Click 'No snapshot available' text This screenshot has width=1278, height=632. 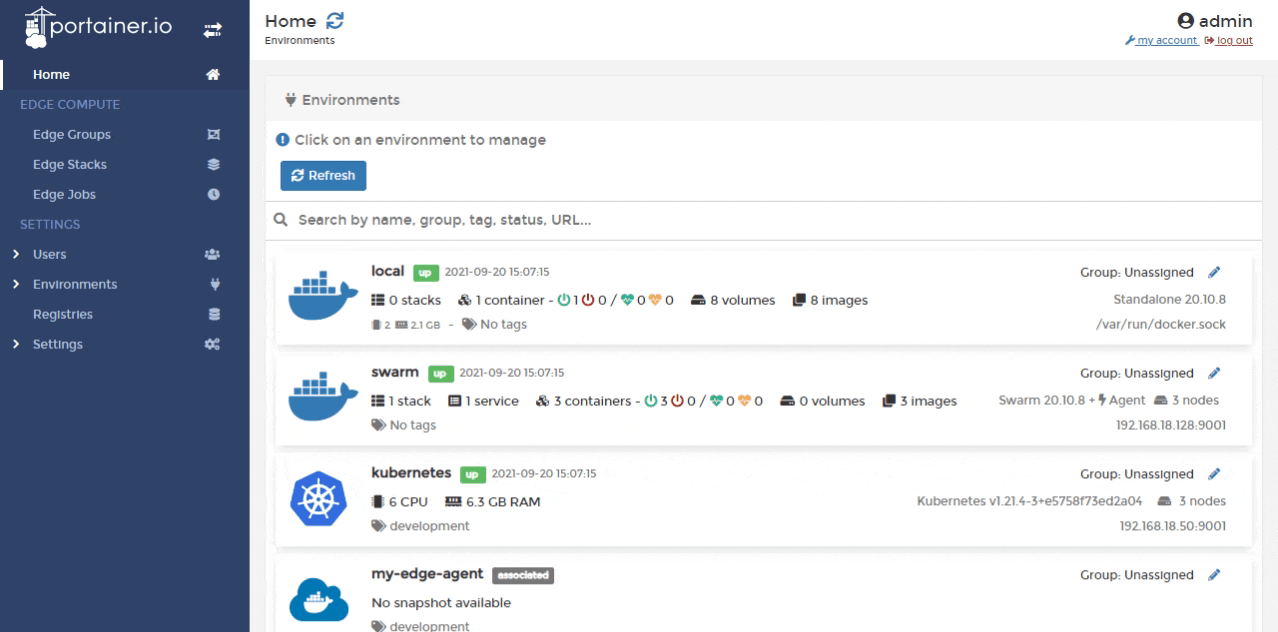[441, 603]
